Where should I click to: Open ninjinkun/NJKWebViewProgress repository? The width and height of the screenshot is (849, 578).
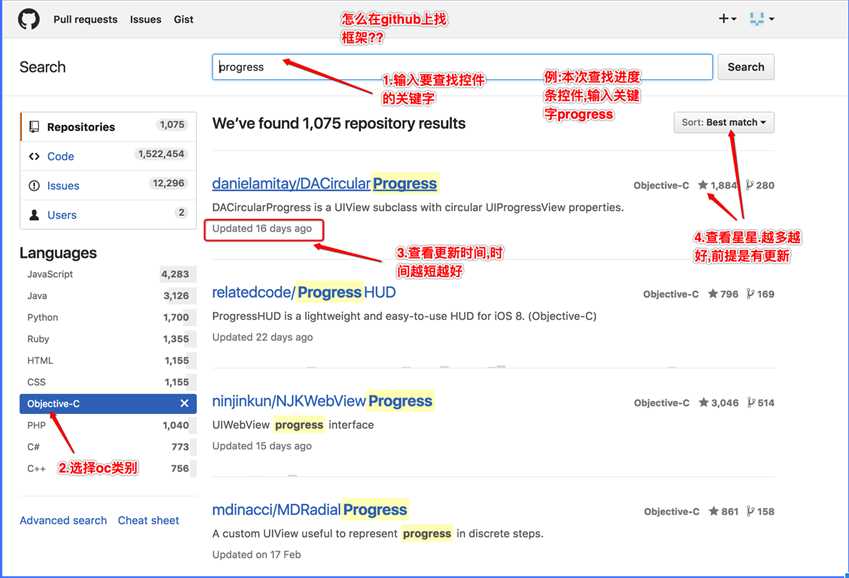(x=322, y=401)
